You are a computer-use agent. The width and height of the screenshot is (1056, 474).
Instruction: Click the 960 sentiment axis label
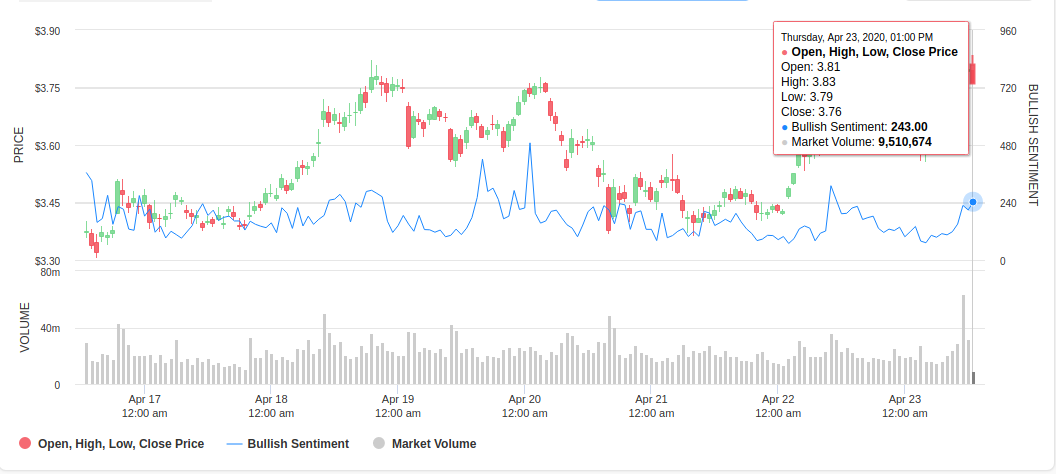pos(1008,31)
